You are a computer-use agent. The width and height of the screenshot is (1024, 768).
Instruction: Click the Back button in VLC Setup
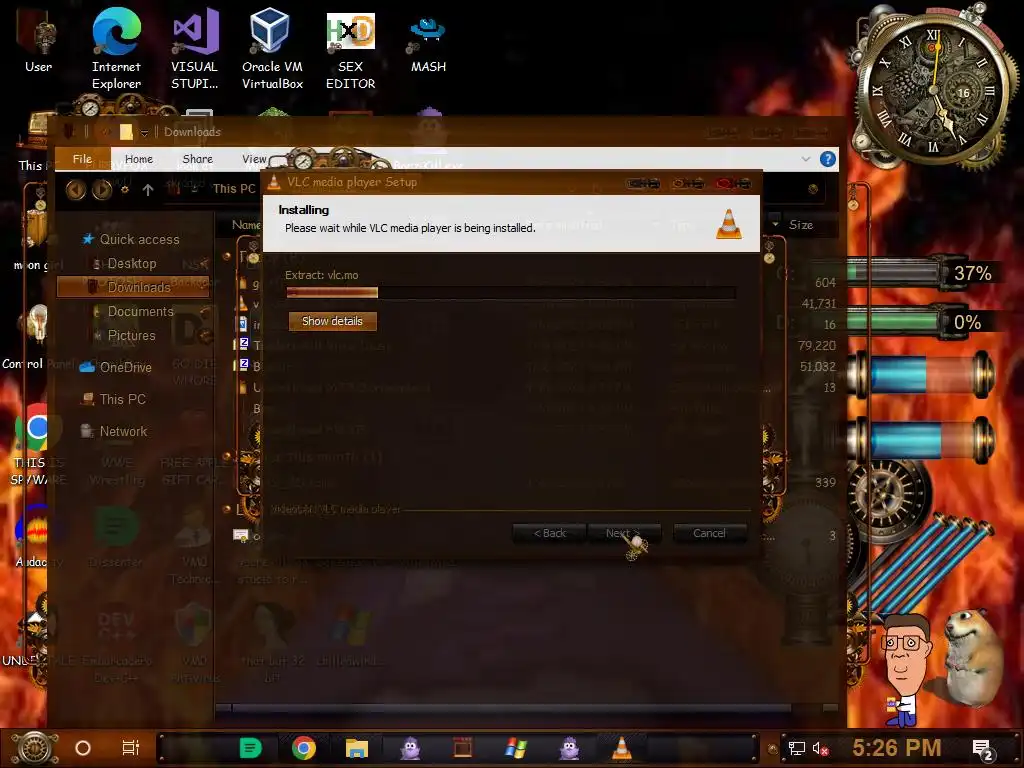click(549, 533)
